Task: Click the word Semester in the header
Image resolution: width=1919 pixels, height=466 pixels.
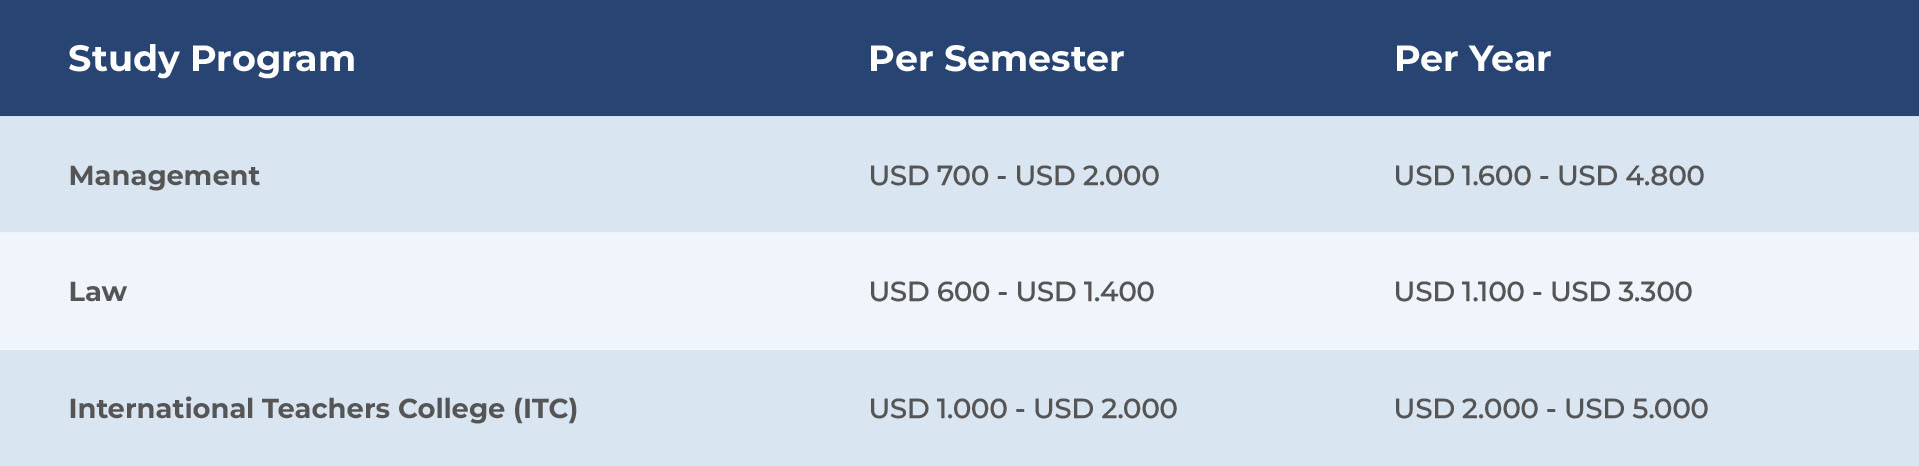Action: tap(1034, 59)
